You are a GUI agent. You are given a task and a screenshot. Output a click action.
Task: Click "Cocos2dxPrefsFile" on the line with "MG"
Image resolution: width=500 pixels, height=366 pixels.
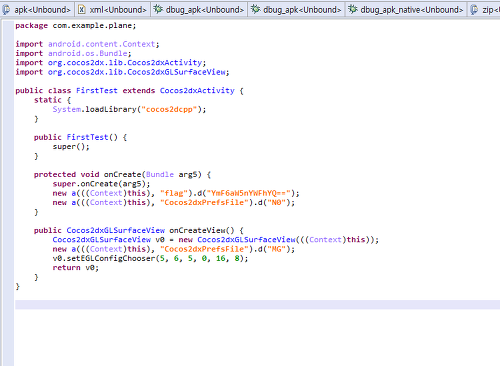(x=204, y=249)
